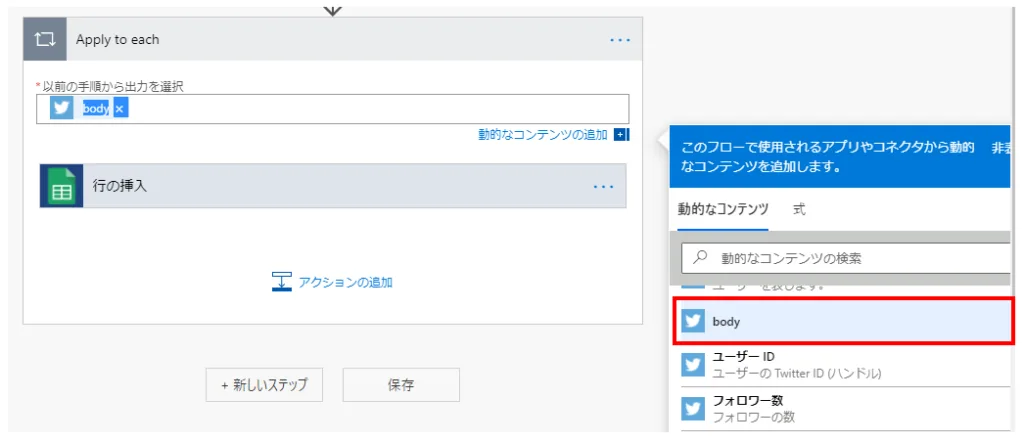Click the フォロワーの数 description text
Screen dimensions: 1024x443
pos(754,417)
